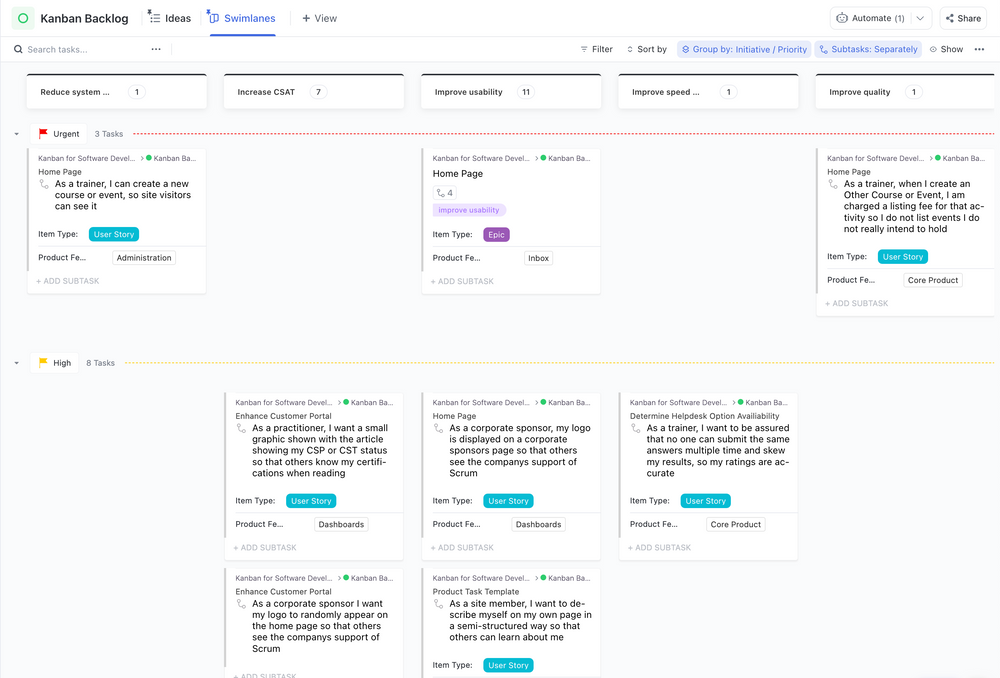Toggle Subtasks: Separately setting
The width and height of the screenshot is (1000, 678).
pos(867,48)
